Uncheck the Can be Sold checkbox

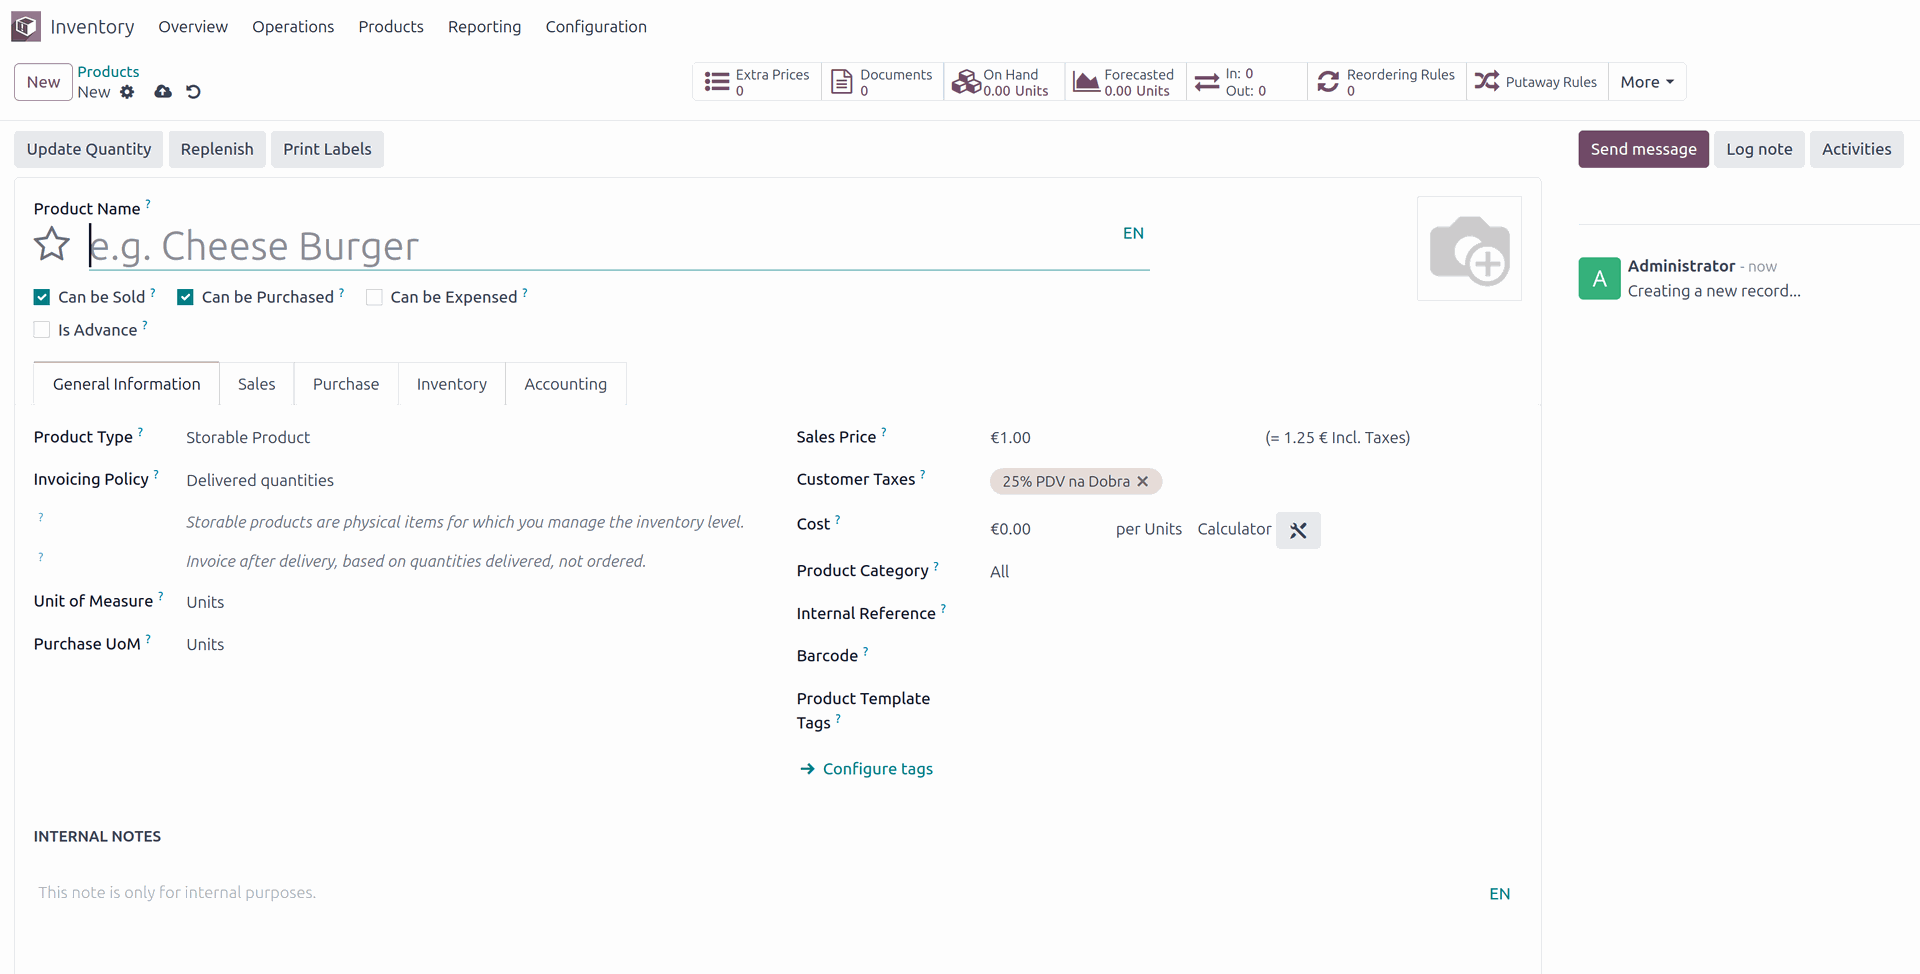tap(42, 297)
